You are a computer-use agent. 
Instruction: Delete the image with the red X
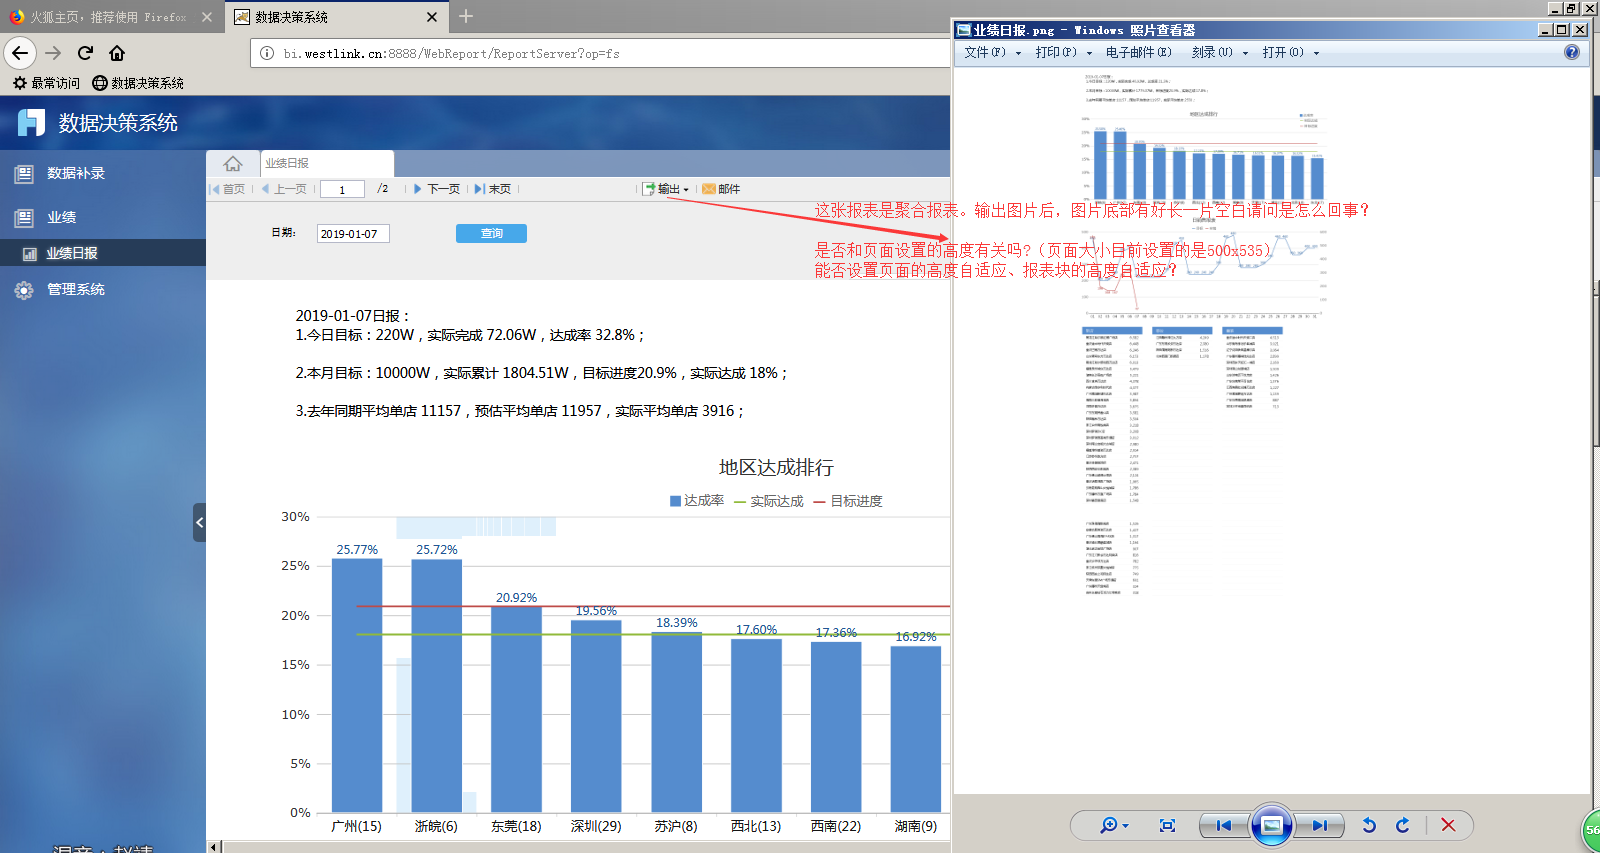coord(1448,825)
